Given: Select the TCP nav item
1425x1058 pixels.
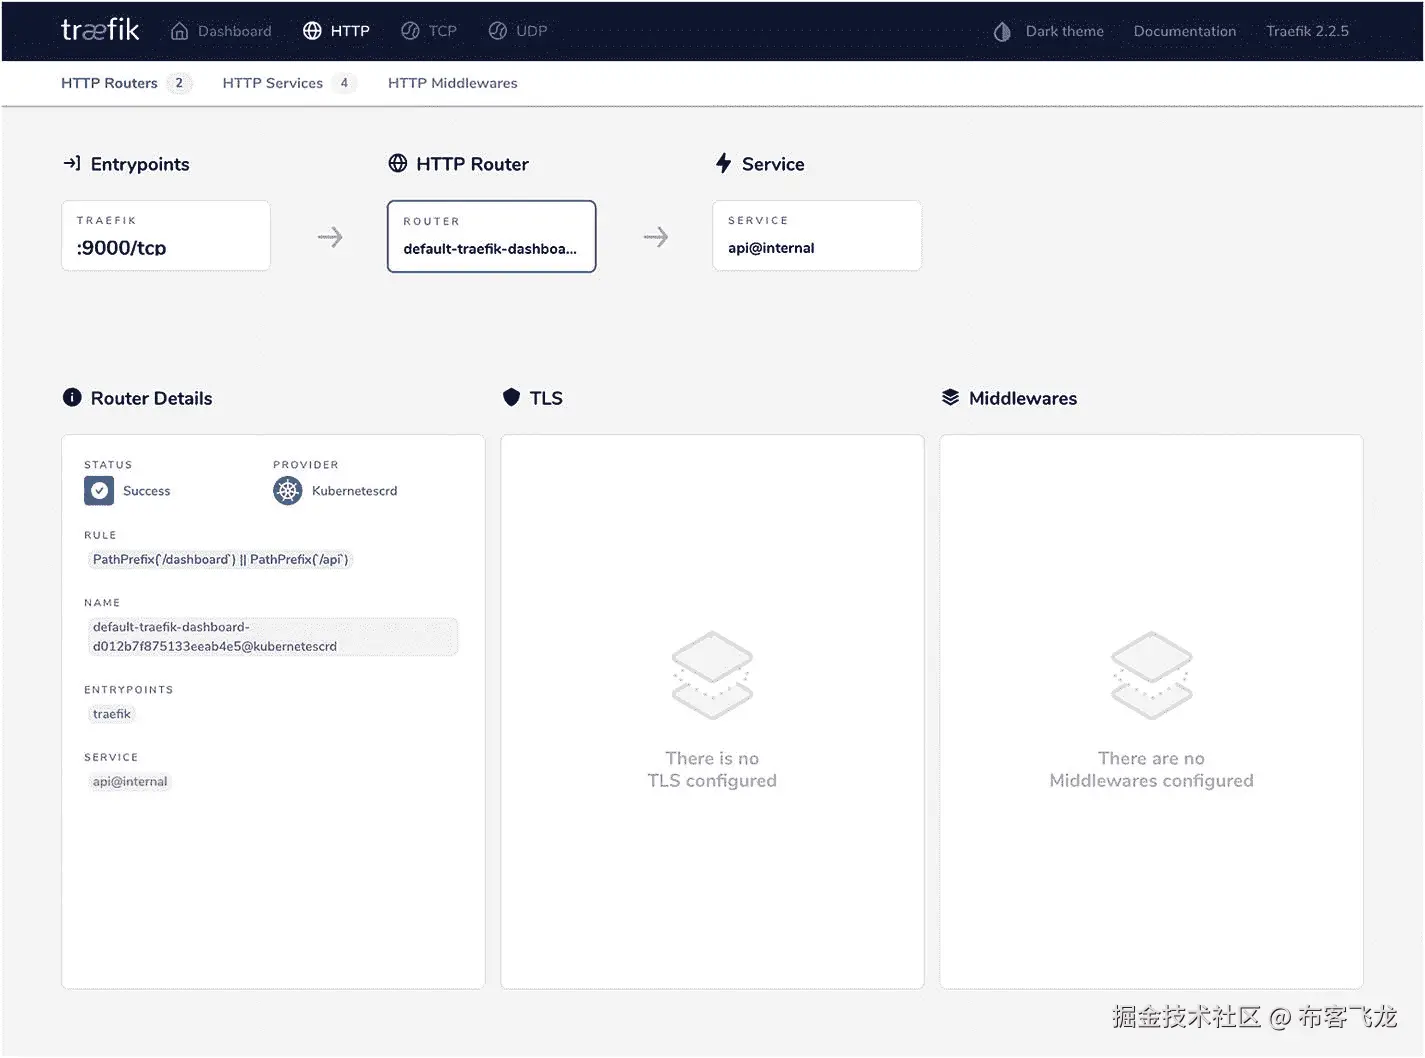Looking at the screenshot, I should tap(428, 31).
